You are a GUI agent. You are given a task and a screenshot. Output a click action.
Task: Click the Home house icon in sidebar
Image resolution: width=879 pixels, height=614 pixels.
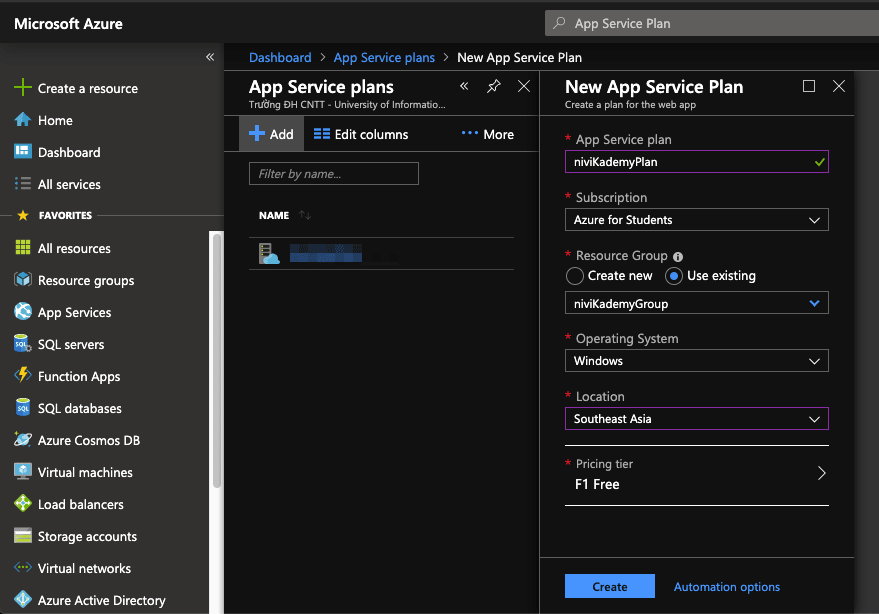point(22,119)
